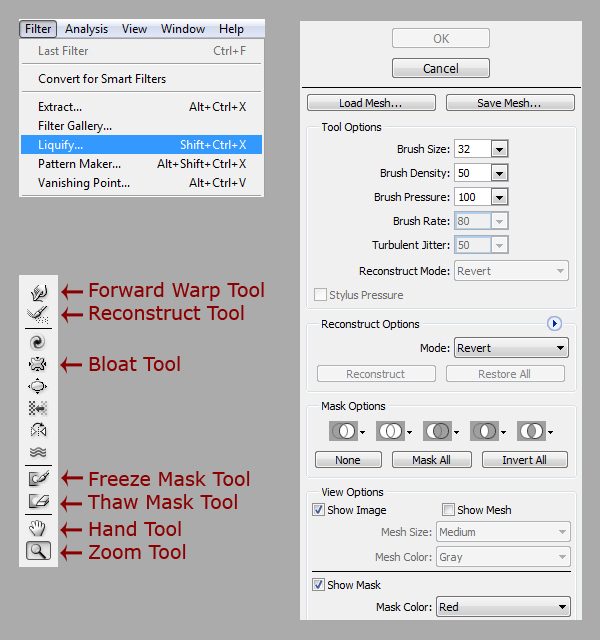Choose Liquify... from the Filter menu
Viewport: 600px width, 640px height.
point(142,144)
